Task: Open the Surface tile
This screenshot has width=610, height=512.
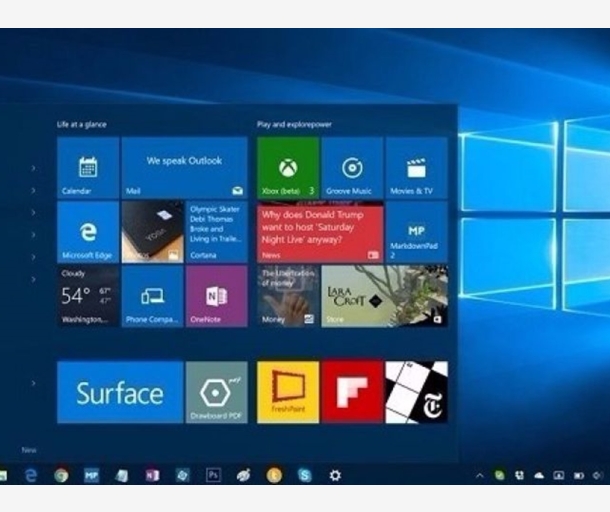Action: click(x=120, y=392)
